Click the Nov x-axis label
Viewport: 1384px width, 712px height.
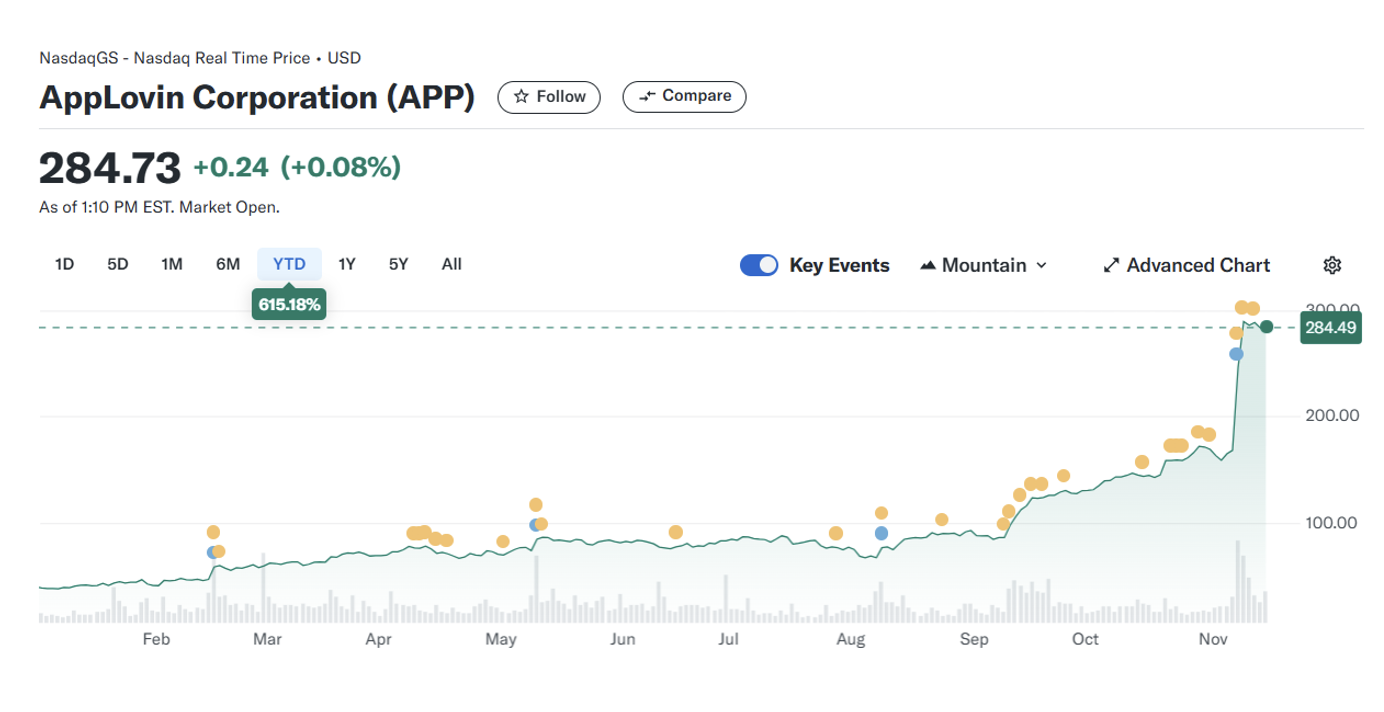pos(1213,639)
